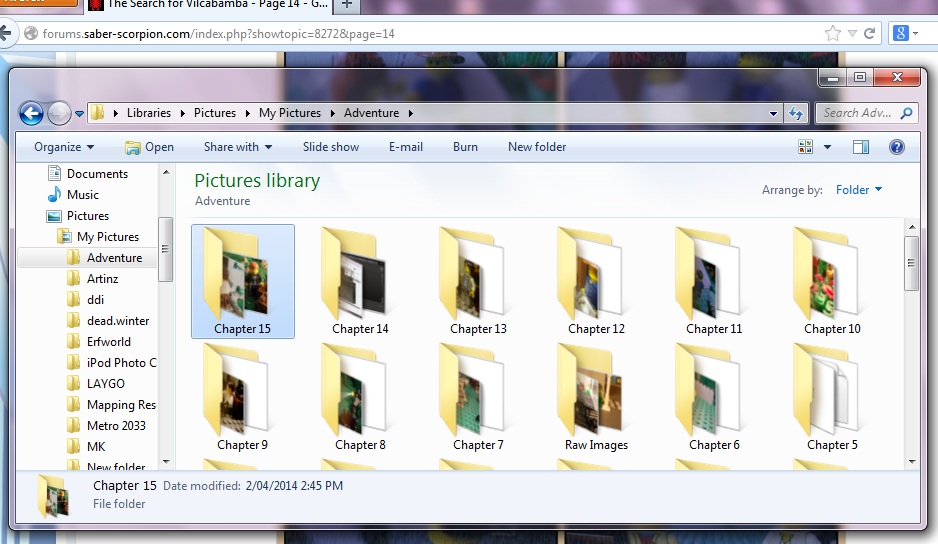This screenshot has width=938, height=544.
Task: Click file list scroll up arrow
Action: pos(912,227)
